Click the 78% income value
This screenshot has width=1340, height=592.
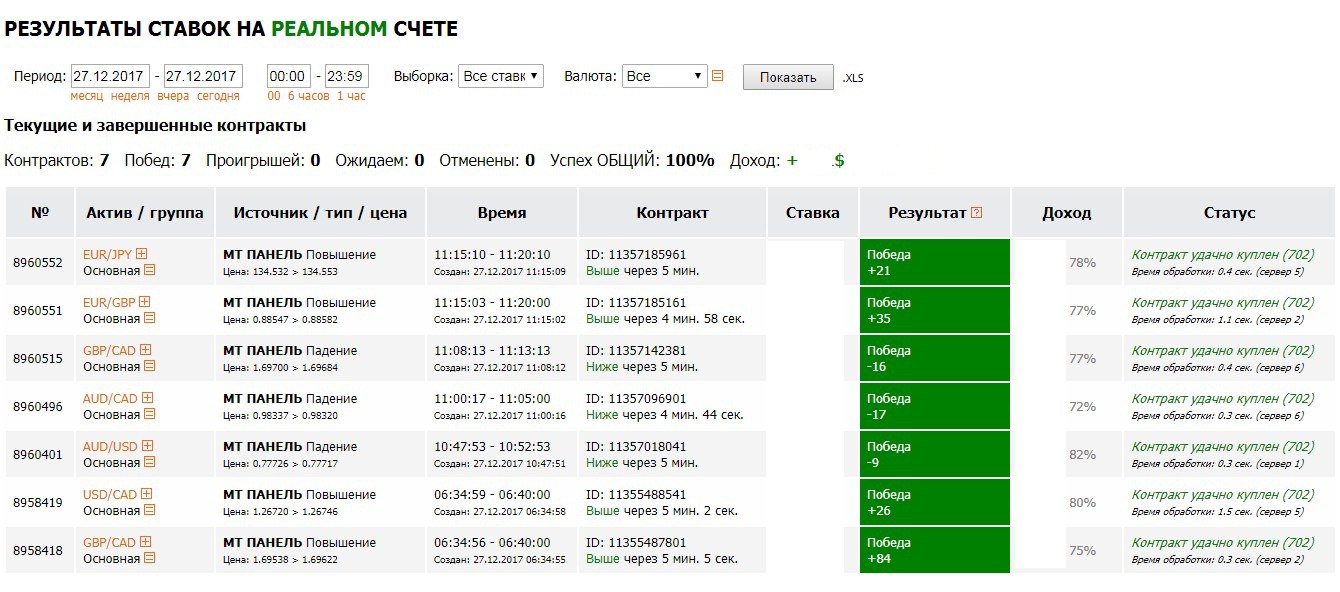pos(1082,263)
